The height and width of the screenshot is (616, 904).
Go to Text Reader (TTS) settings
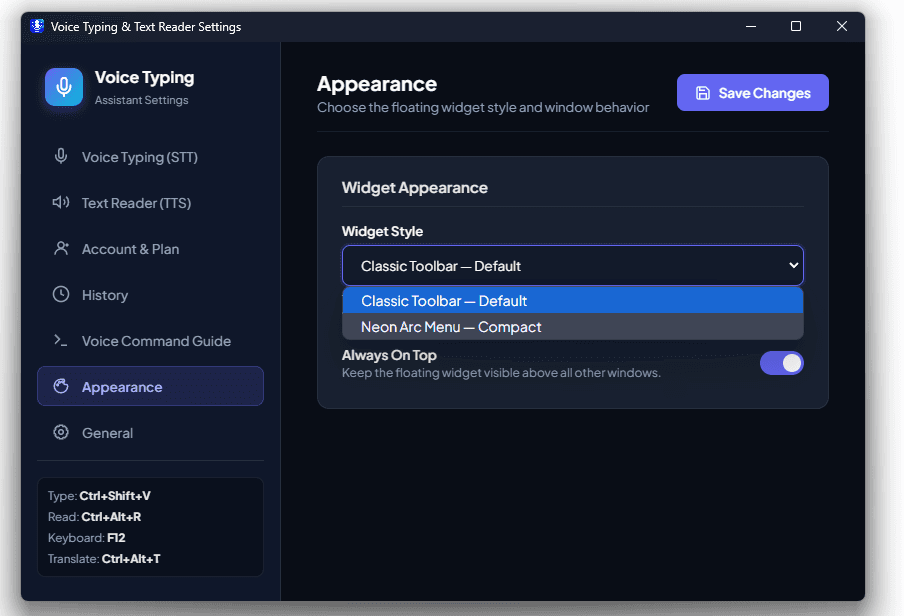tap(150, 203)
